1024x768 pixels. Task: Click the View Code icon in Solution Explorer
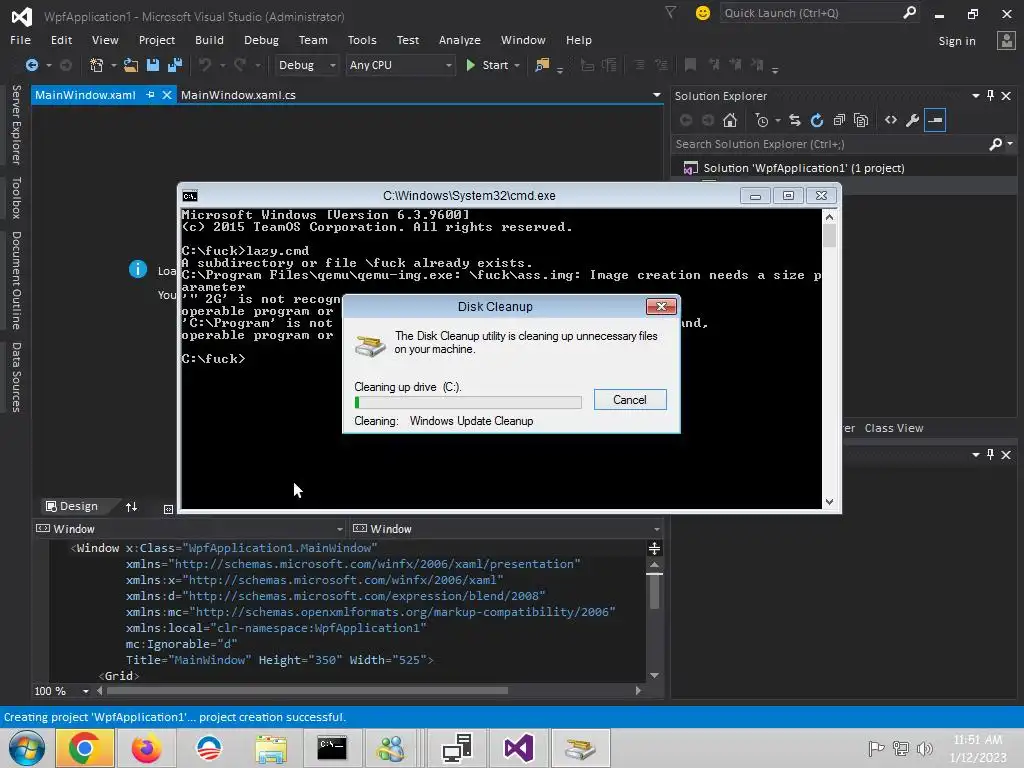[891, 120]
